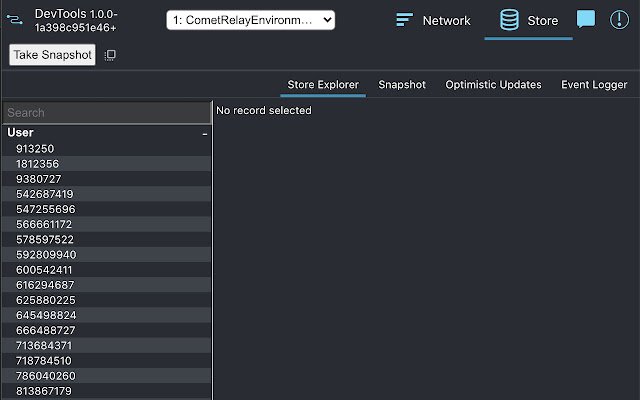Collapse the User record group

(204, 133)
